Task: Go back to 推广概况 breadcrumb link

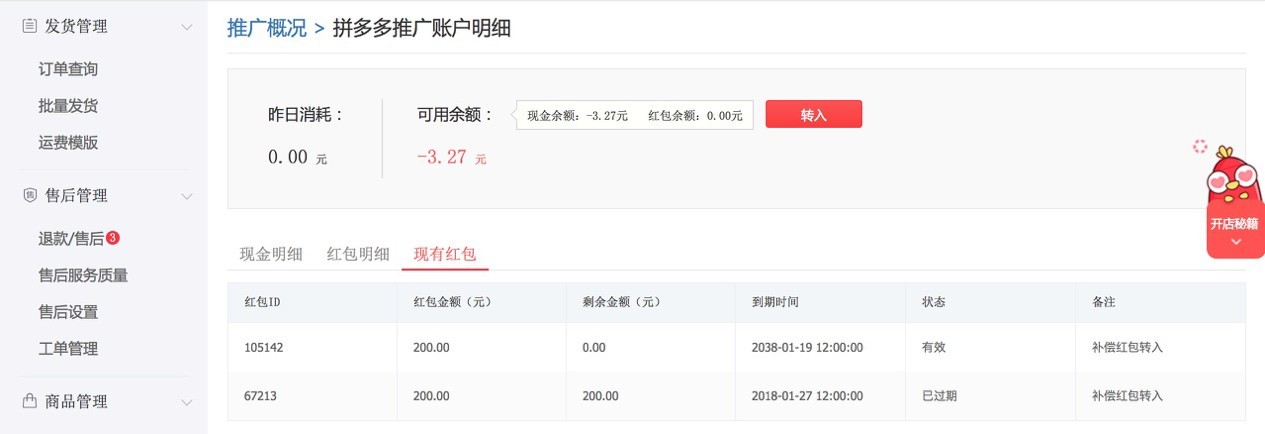Action: pos(267,27)
